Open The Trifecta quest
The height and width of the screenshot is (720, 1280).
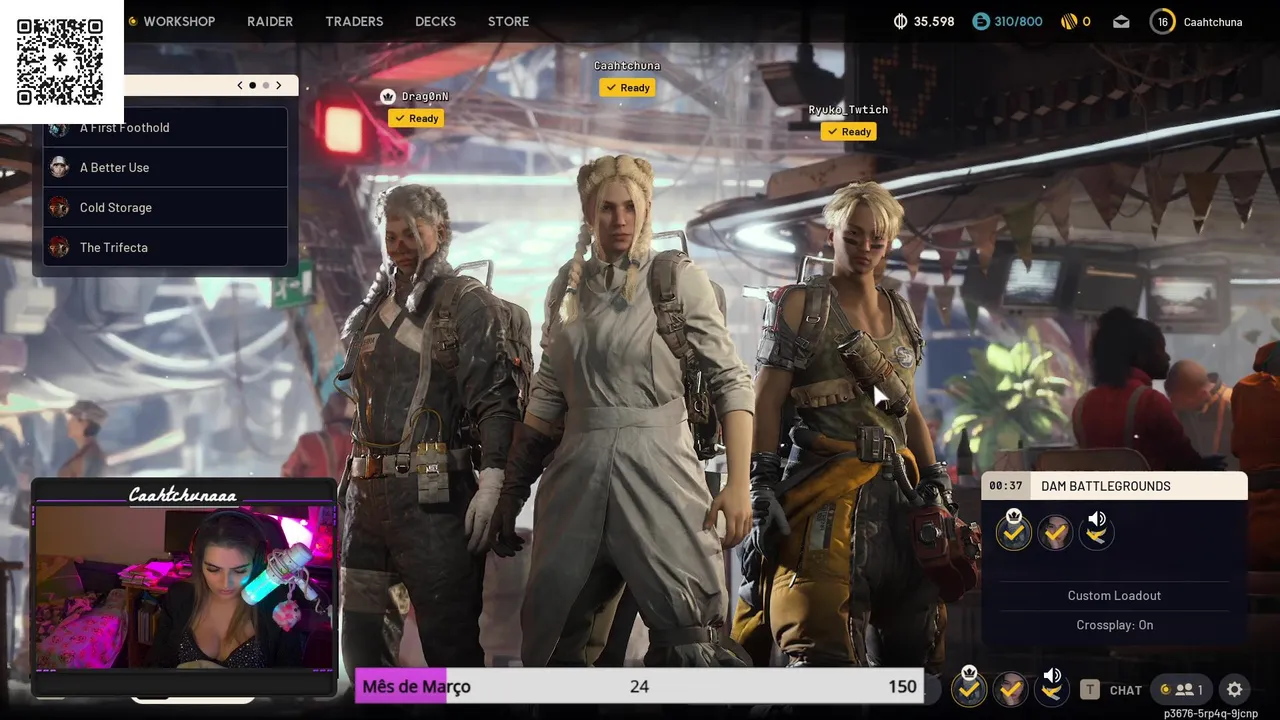(165, 247)
